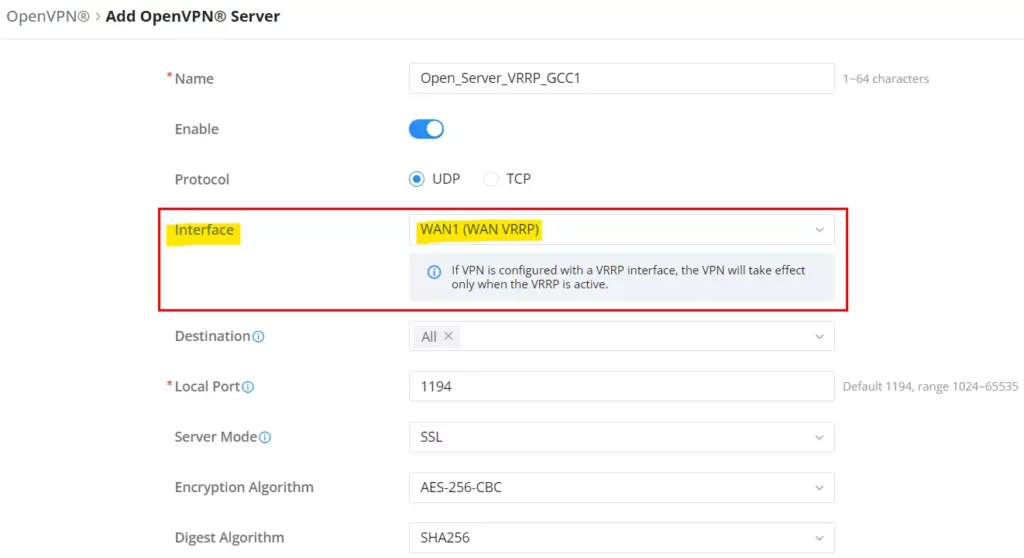Click the Digest Algorithm label
The width and height of the screenshot is (1024, 558).
tap(229, 538)
